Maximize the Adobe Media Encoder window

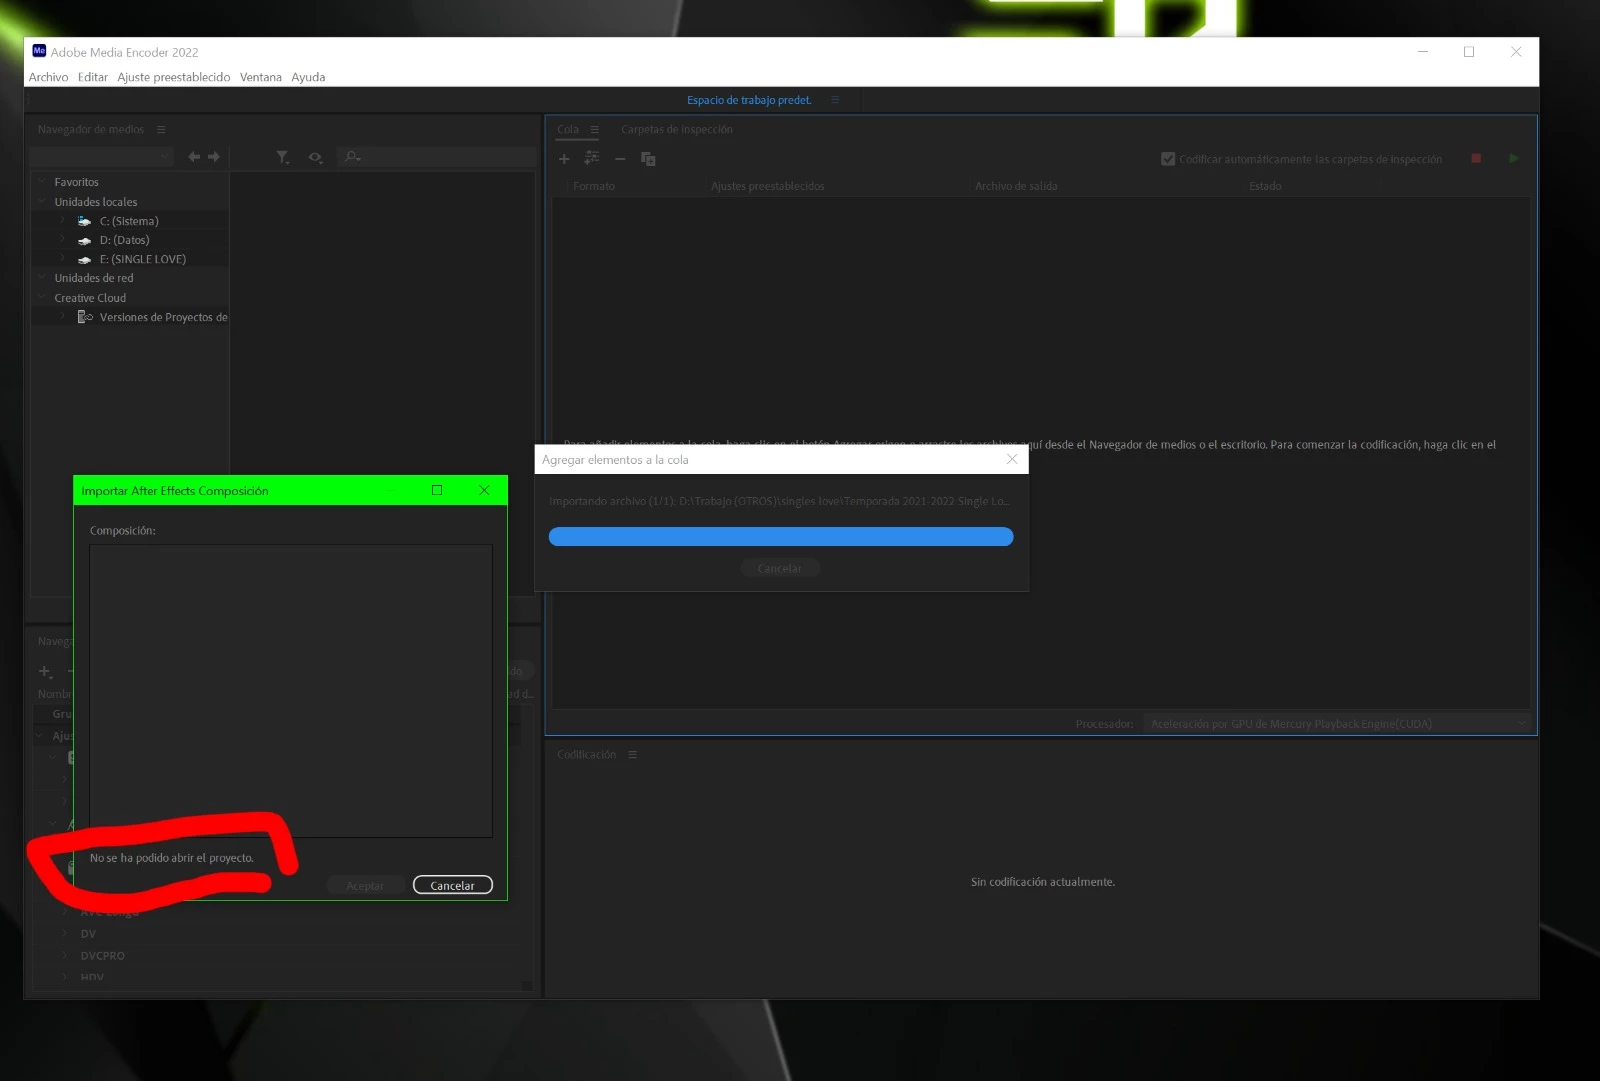point(1469,52)
